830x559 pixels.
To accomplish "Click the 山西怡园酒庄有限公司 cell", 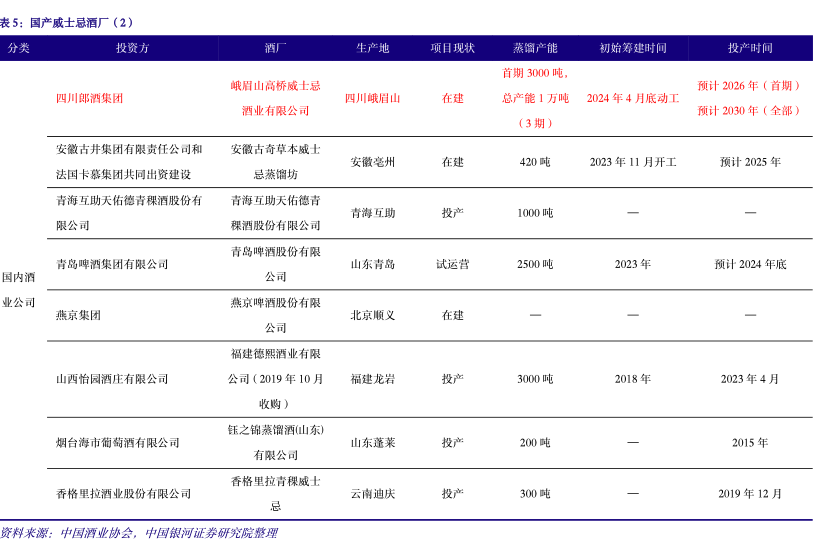I will pos(112,379).
